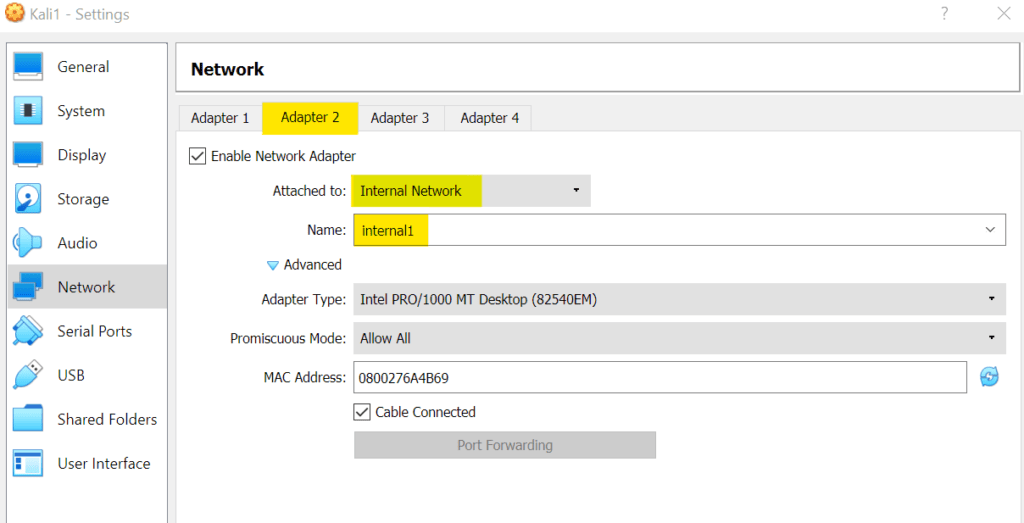Switch to the Adapter 3 tab
The image size is (1024, 523).
pyautogui.click(x=400, y=118)
